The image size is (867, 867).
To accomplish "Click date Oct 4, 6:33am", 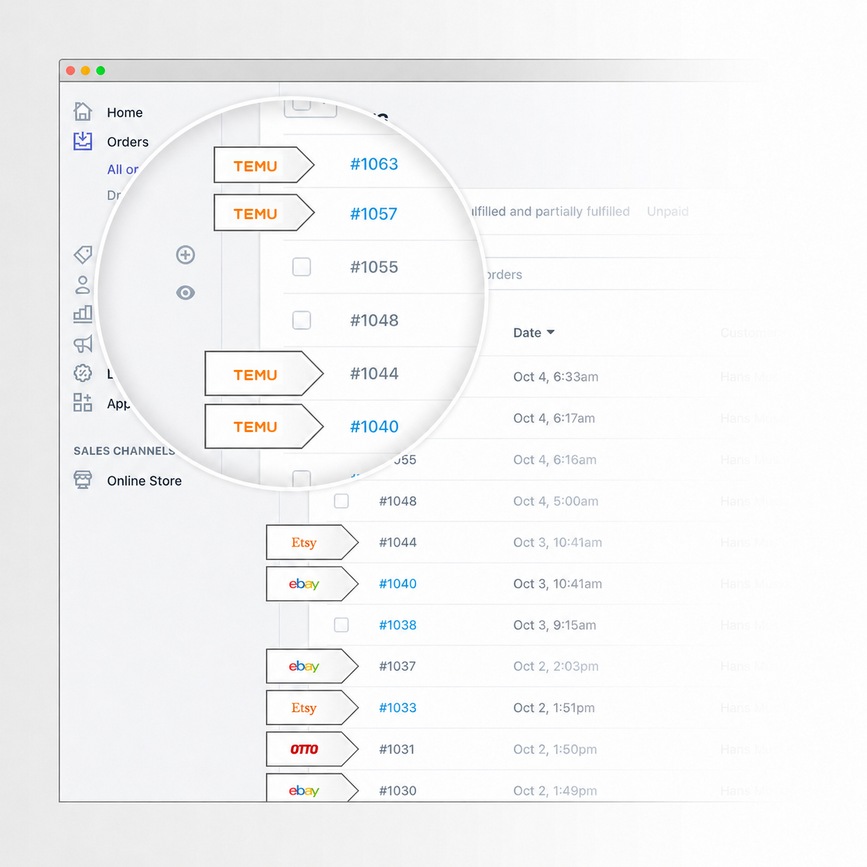I will pyautogui.click(x=556, y=377).
